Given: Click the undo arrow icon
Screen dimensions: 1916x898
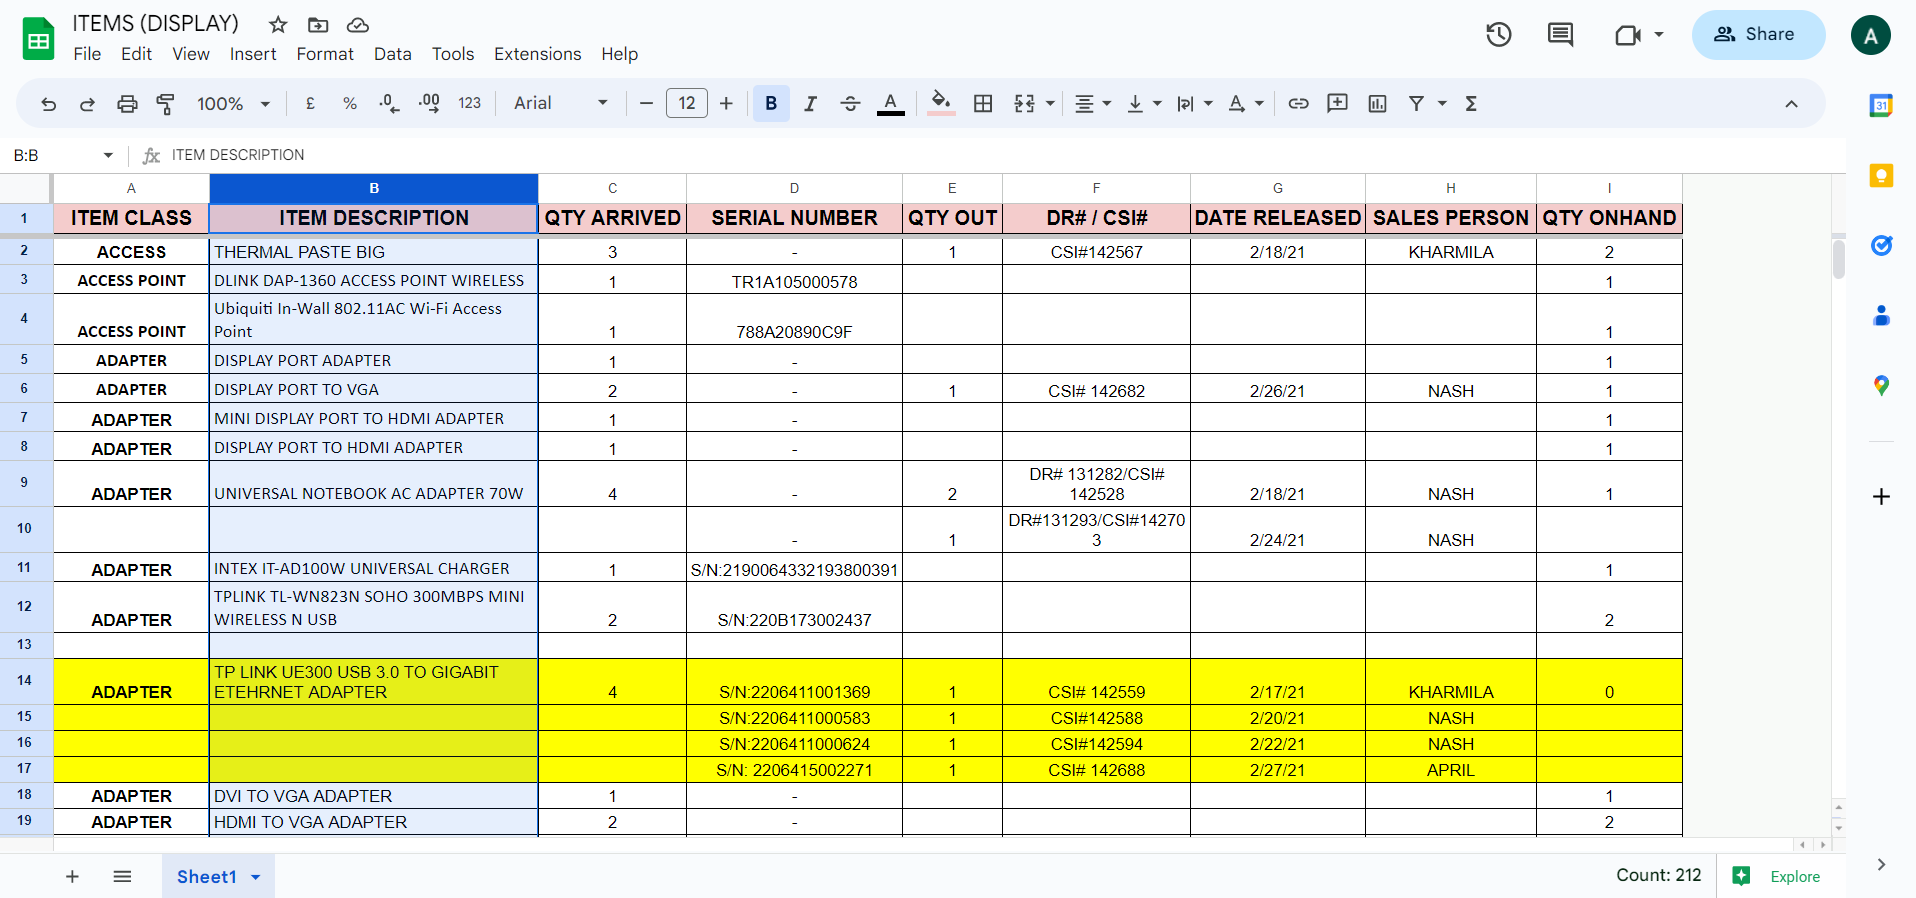Looking at the screenshot, I should point(48,104).
